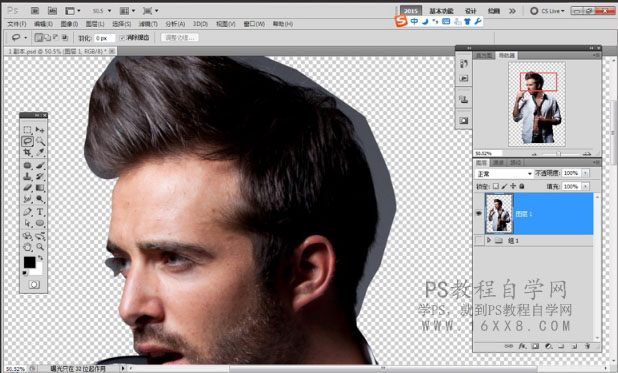Select the Lasso tool in toolbox
The height and width of the screenshot is (373, 618).
pos(27,141)
